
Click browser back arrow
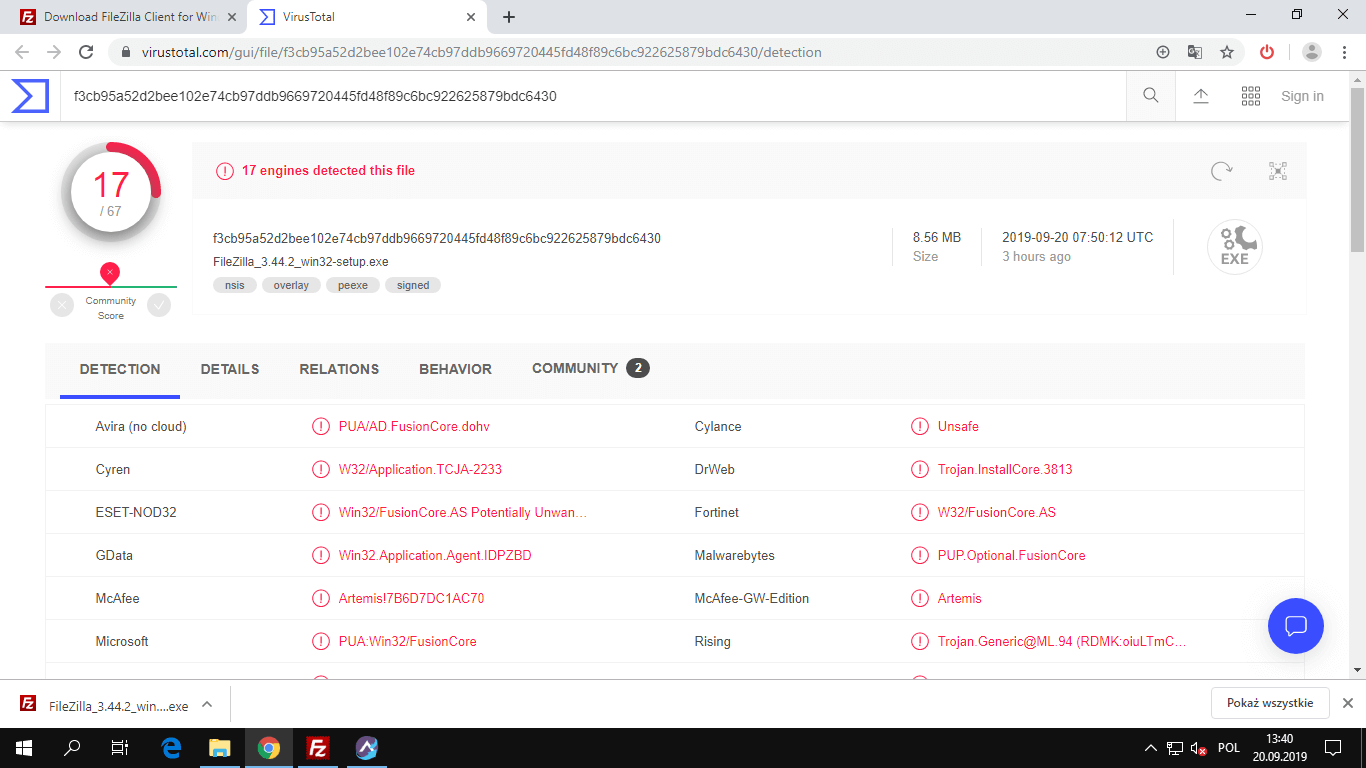click(22, 52)
